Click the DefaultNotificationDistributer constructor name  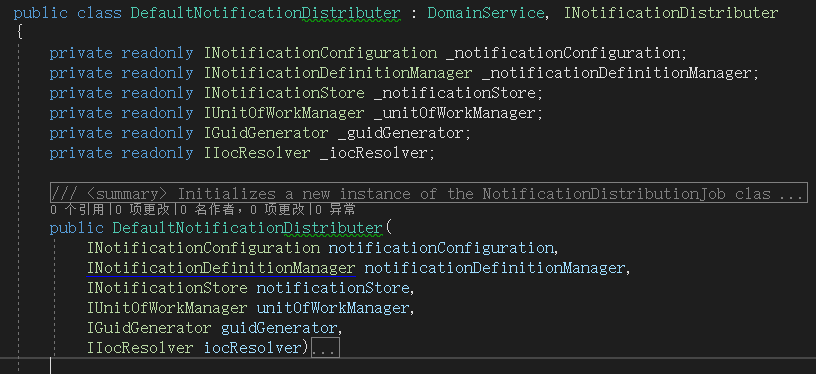coord(247,228)
